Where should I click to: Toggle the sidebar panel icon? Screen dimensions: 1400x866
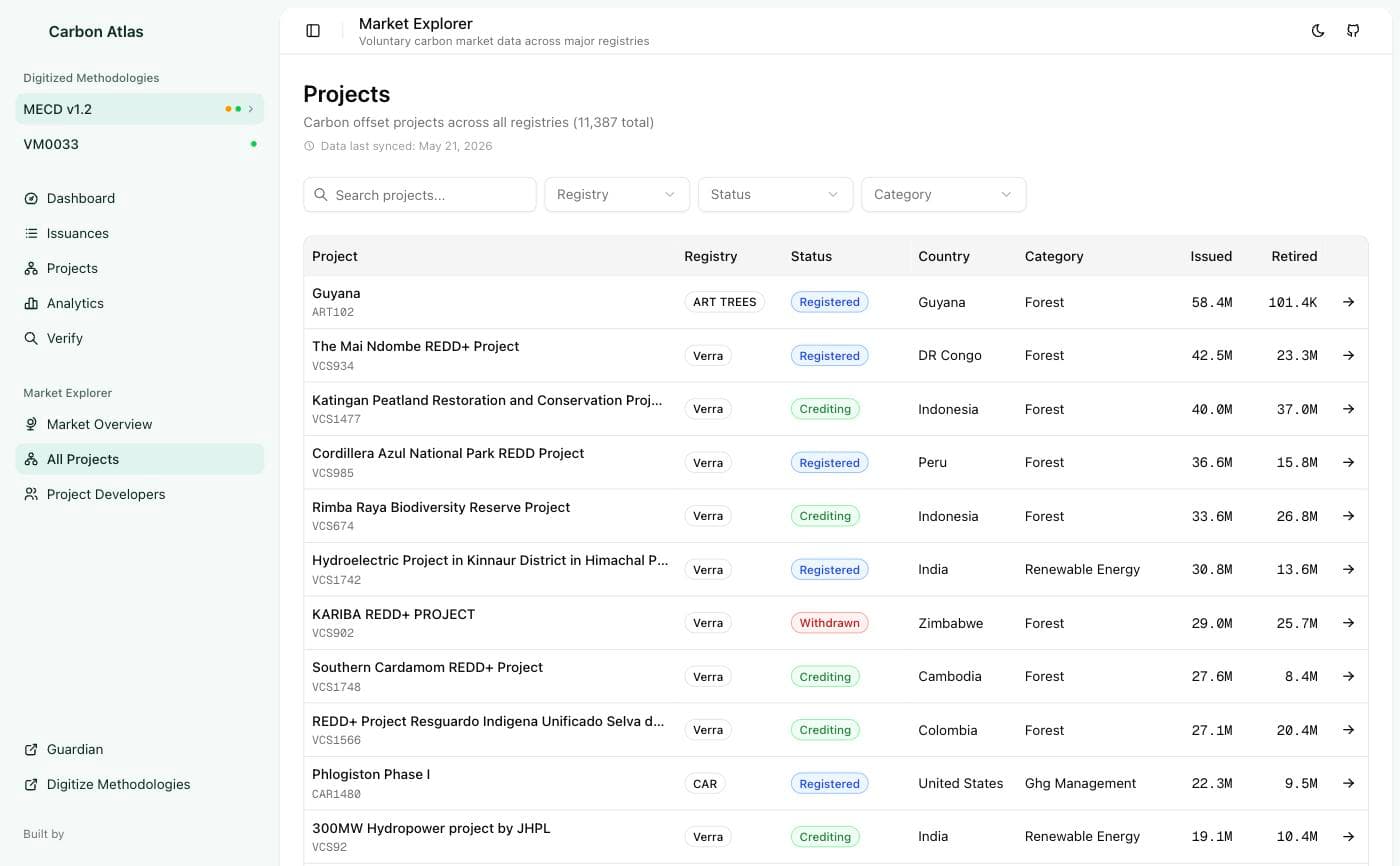click(313, 31)
